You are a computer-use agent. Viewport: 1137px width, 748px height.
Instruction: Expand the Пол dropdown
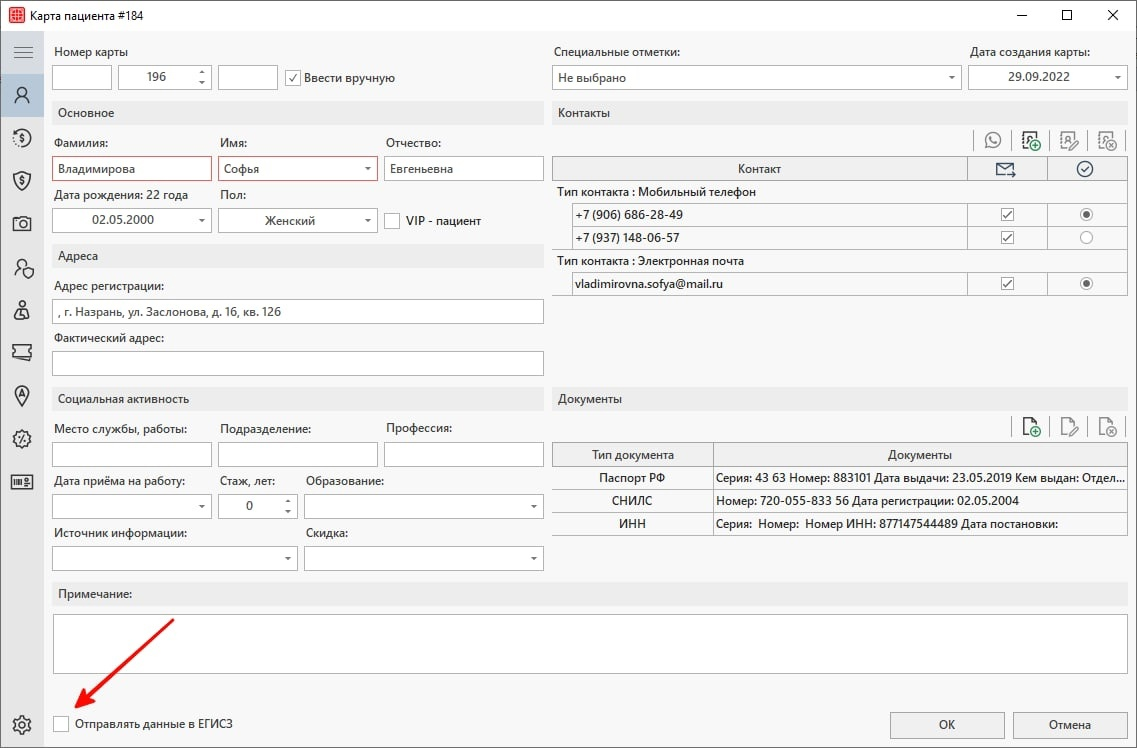click(x=368, y=220)
